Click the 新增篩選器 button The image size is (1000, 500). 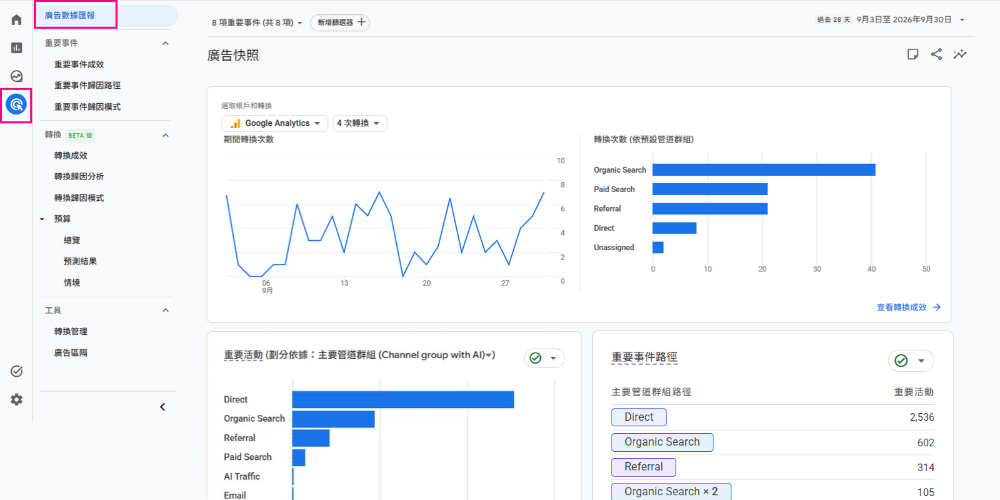[340, 22]
